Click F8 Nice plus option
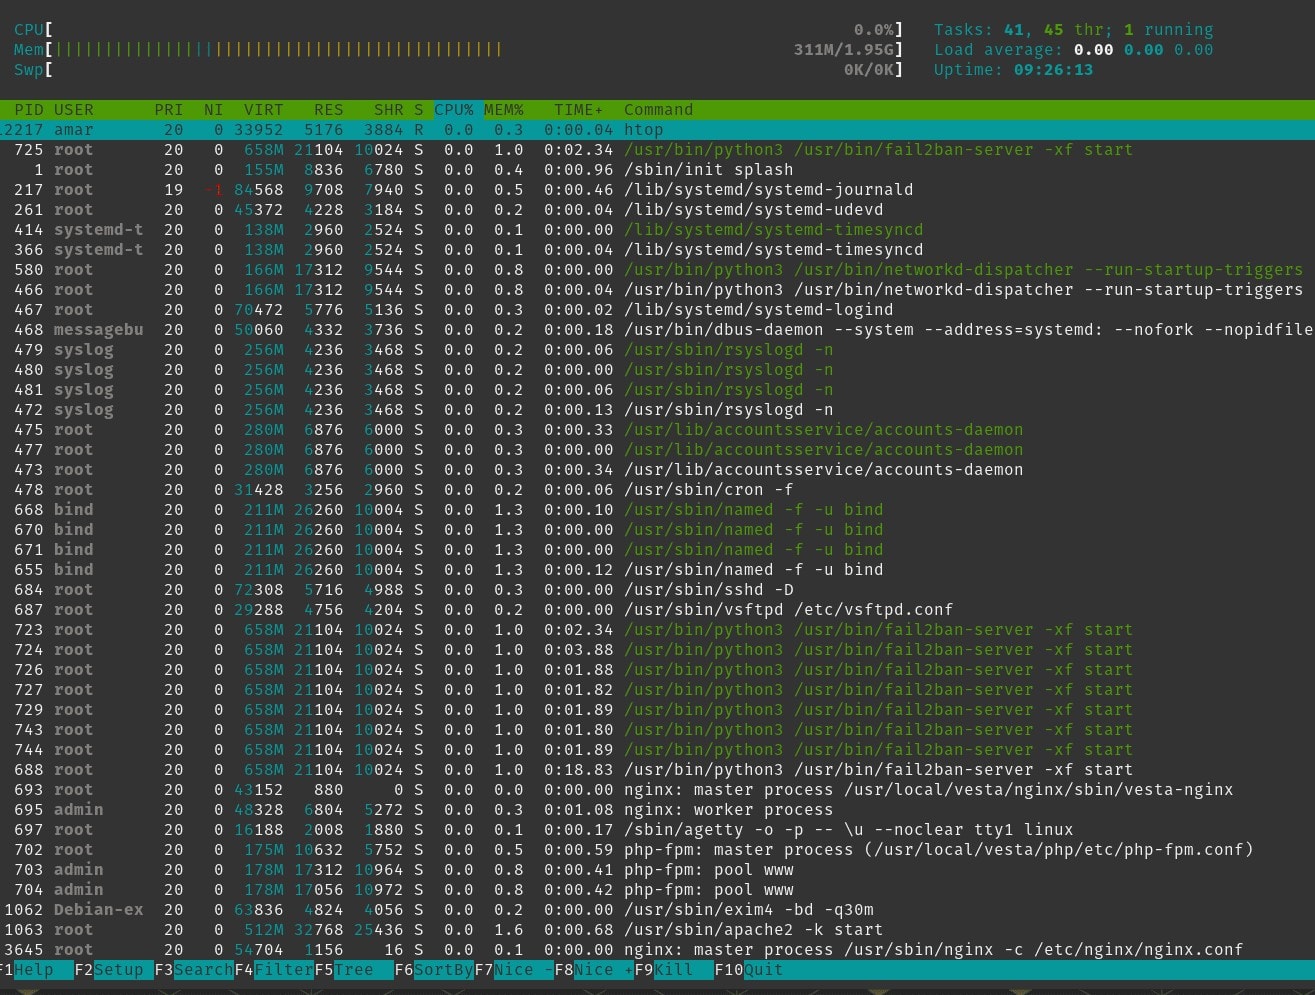The width and height of the screenshot is (1315, 995). (593, 970)
